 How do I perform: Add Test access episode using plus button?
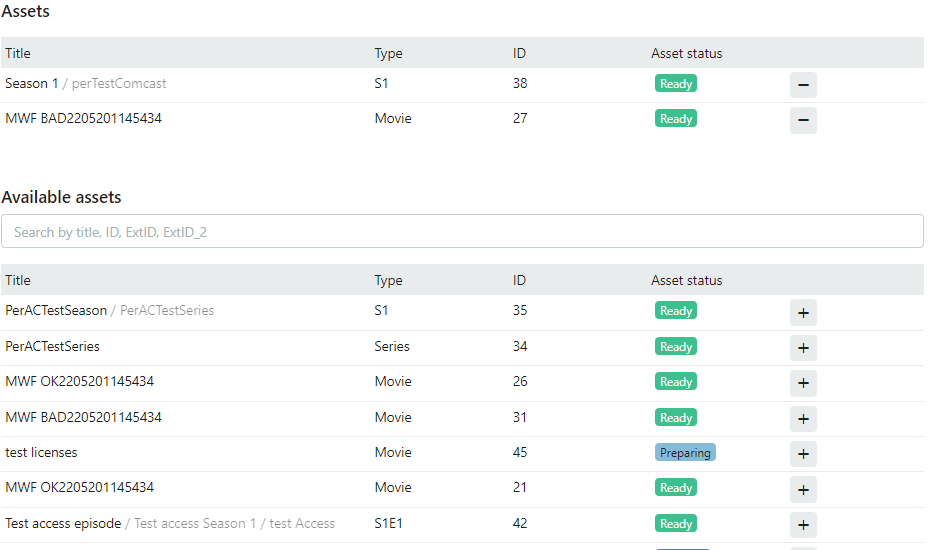[x=803, y=525]
